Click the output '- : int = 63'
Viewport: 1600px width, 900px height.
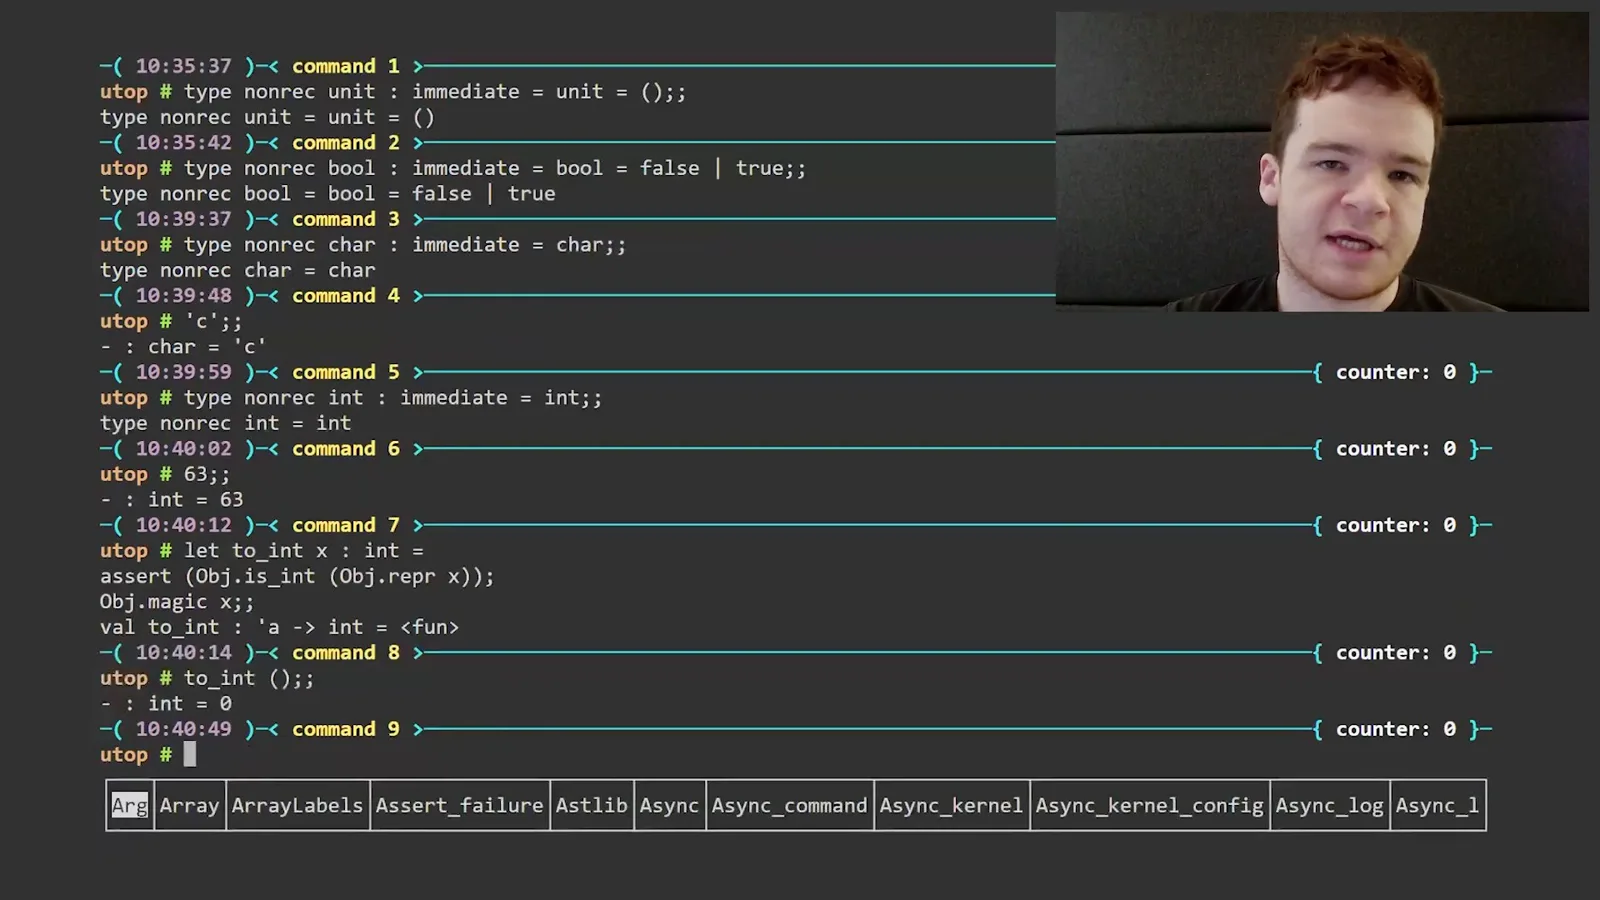(171, 499)
